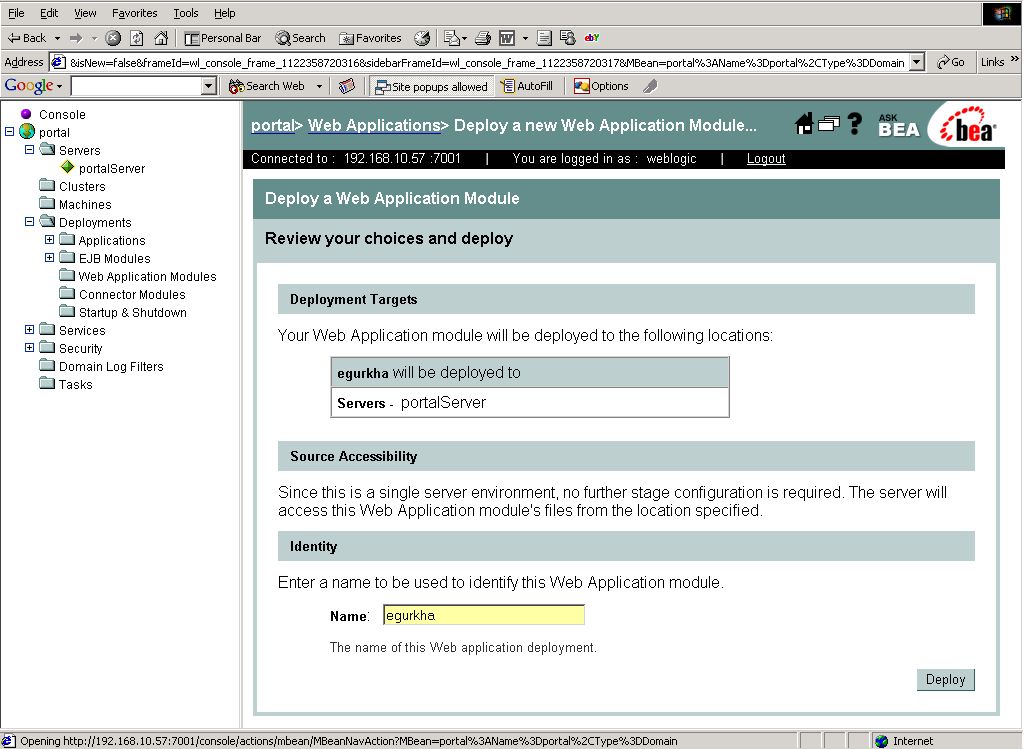This screenshot has height=749, width=1024.
Task: Open the Edit with Word dropdown arrow
Action: tap(525, 38)
